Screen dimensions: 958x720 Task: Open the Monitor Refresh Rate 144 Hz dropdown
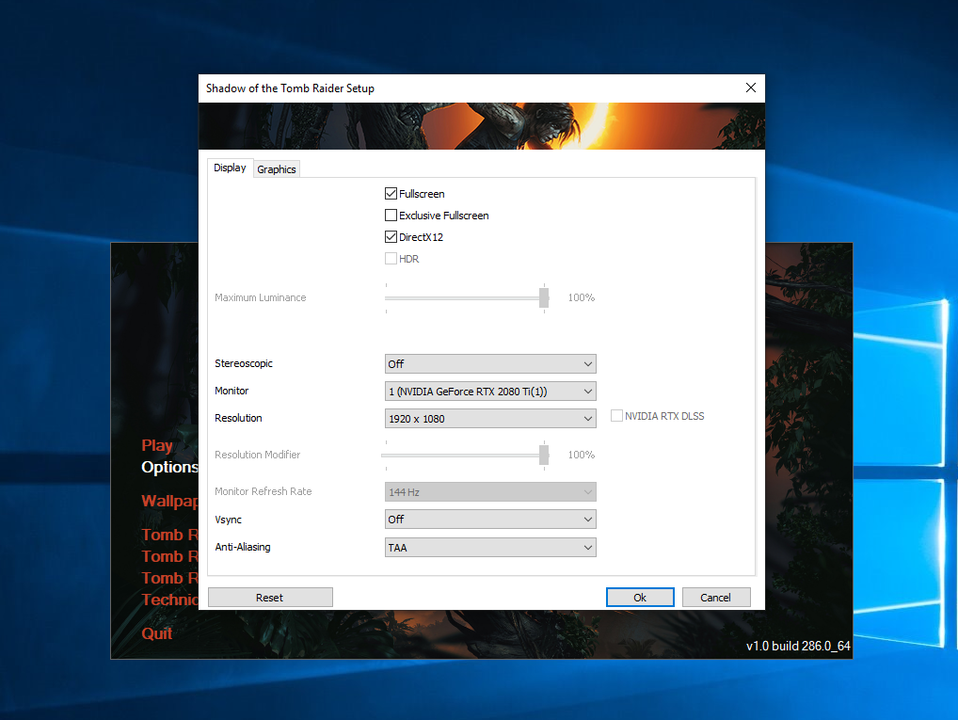click(x=490, y=492)
